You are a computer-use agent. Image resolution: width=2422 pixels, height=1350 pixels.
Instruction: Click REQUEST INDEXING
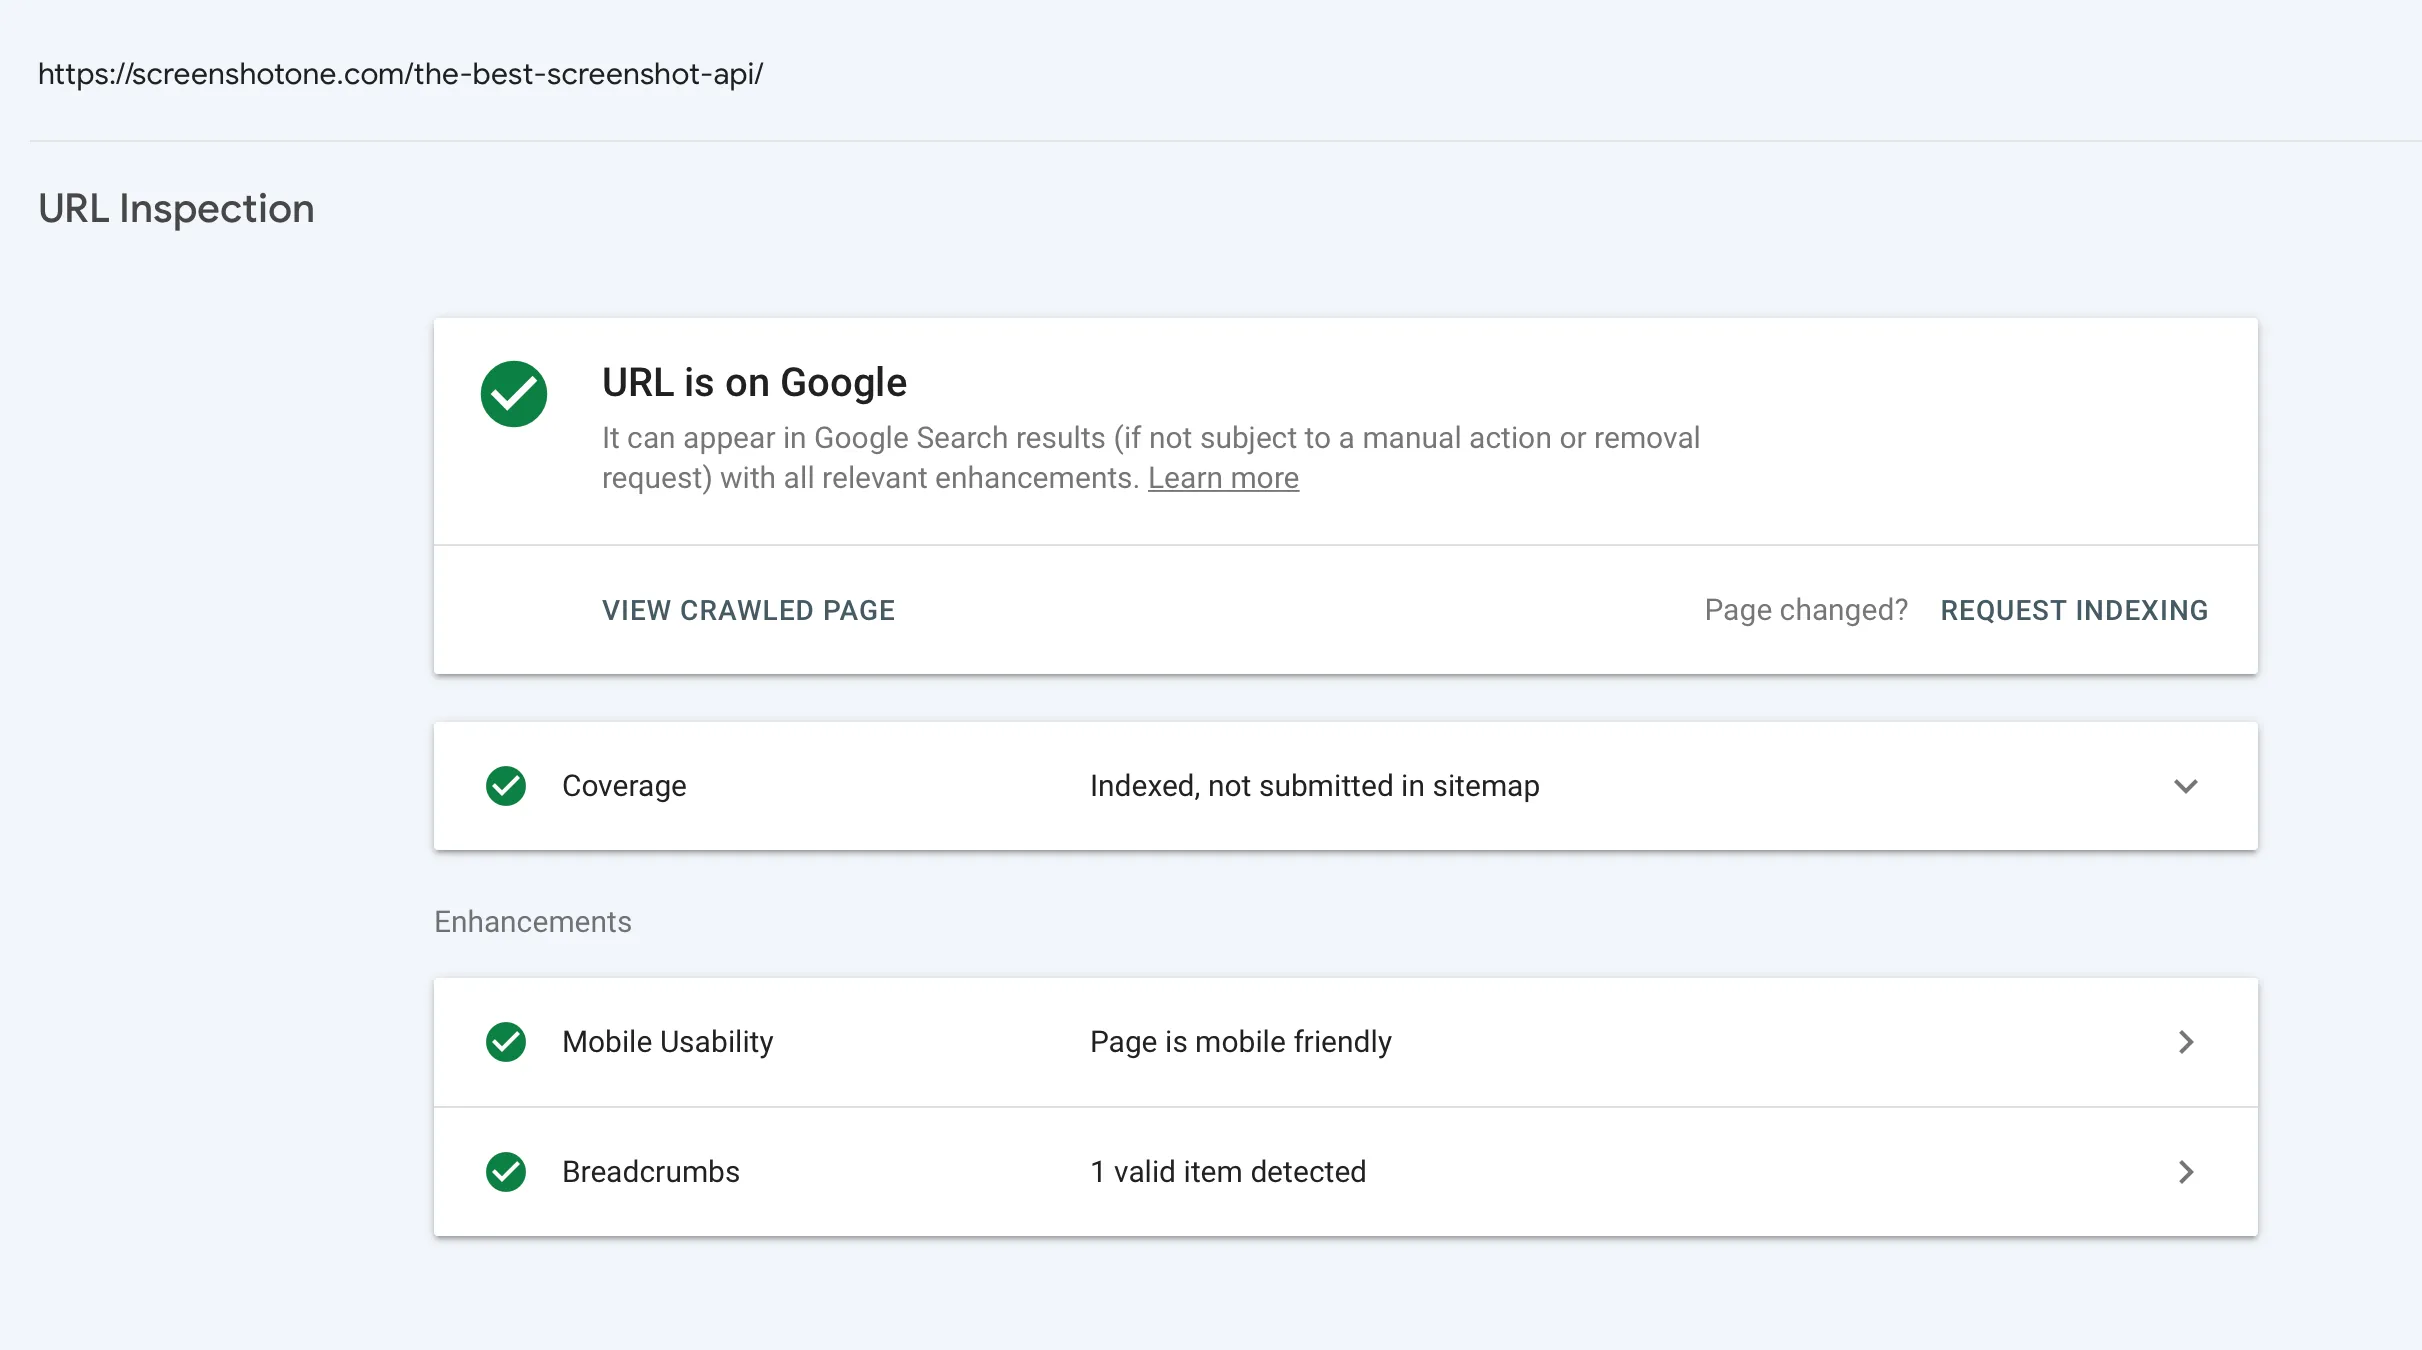(2074, 610)
